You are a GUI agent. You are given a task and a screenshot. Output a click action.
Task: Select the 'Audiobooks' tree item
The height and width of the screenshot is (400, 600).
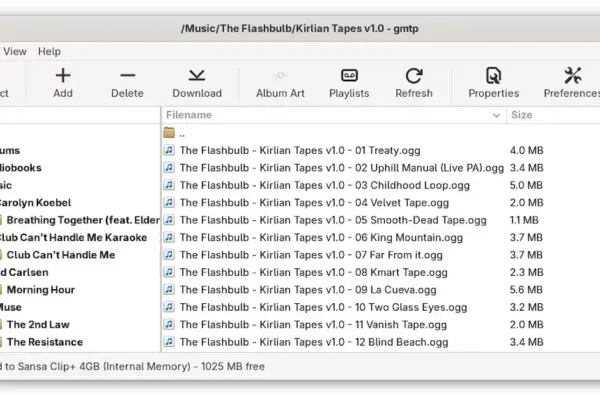[21, 168]
